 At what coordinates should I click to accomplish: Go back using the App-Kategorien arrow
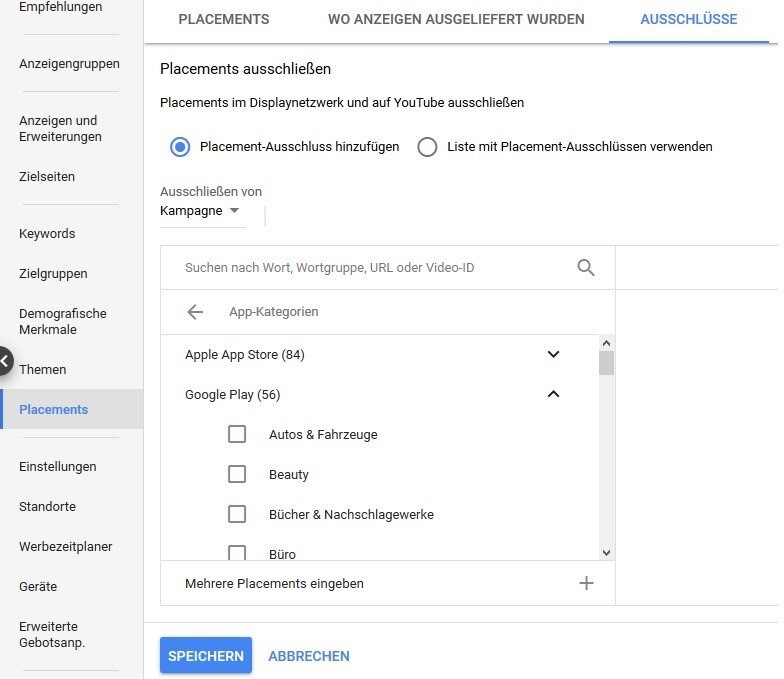[x=194, y=312]
